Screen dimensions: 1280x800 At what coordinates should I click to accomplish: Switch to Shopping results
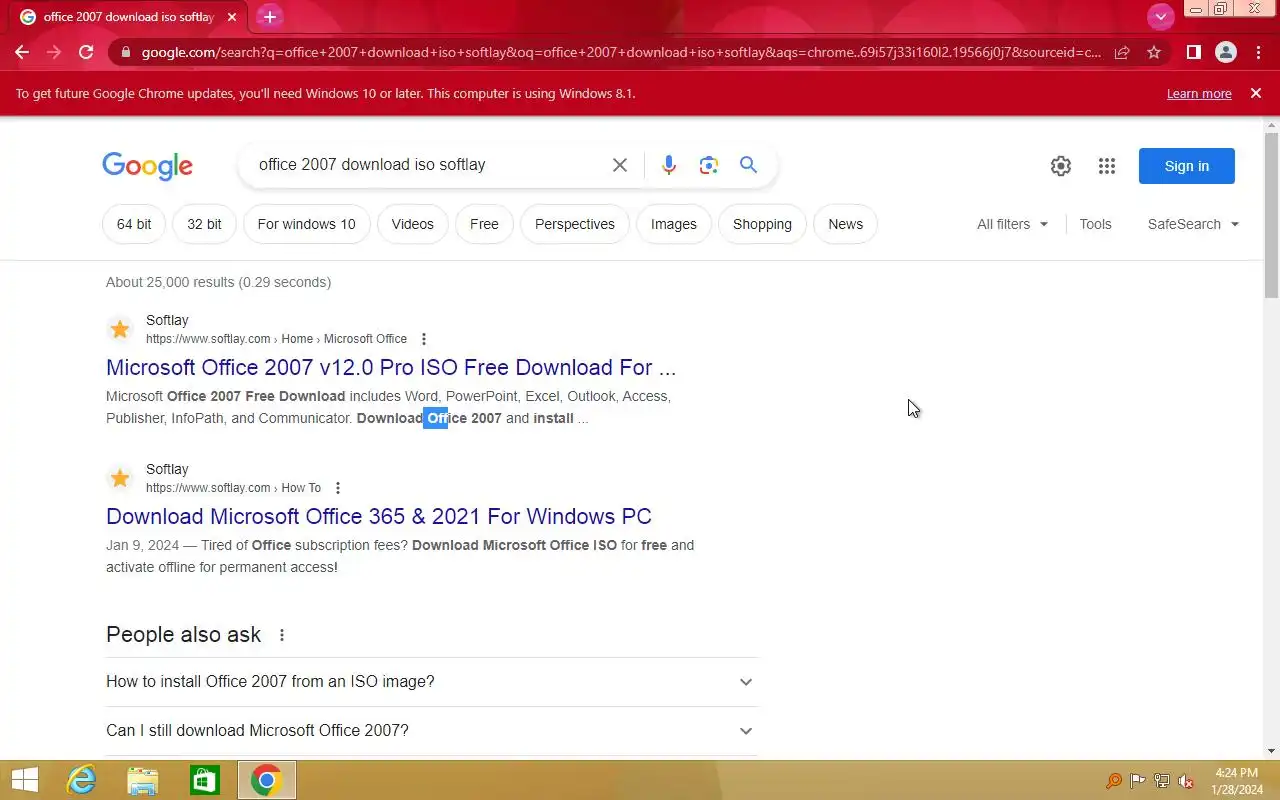pyautogui.click(x=762, y=224)
